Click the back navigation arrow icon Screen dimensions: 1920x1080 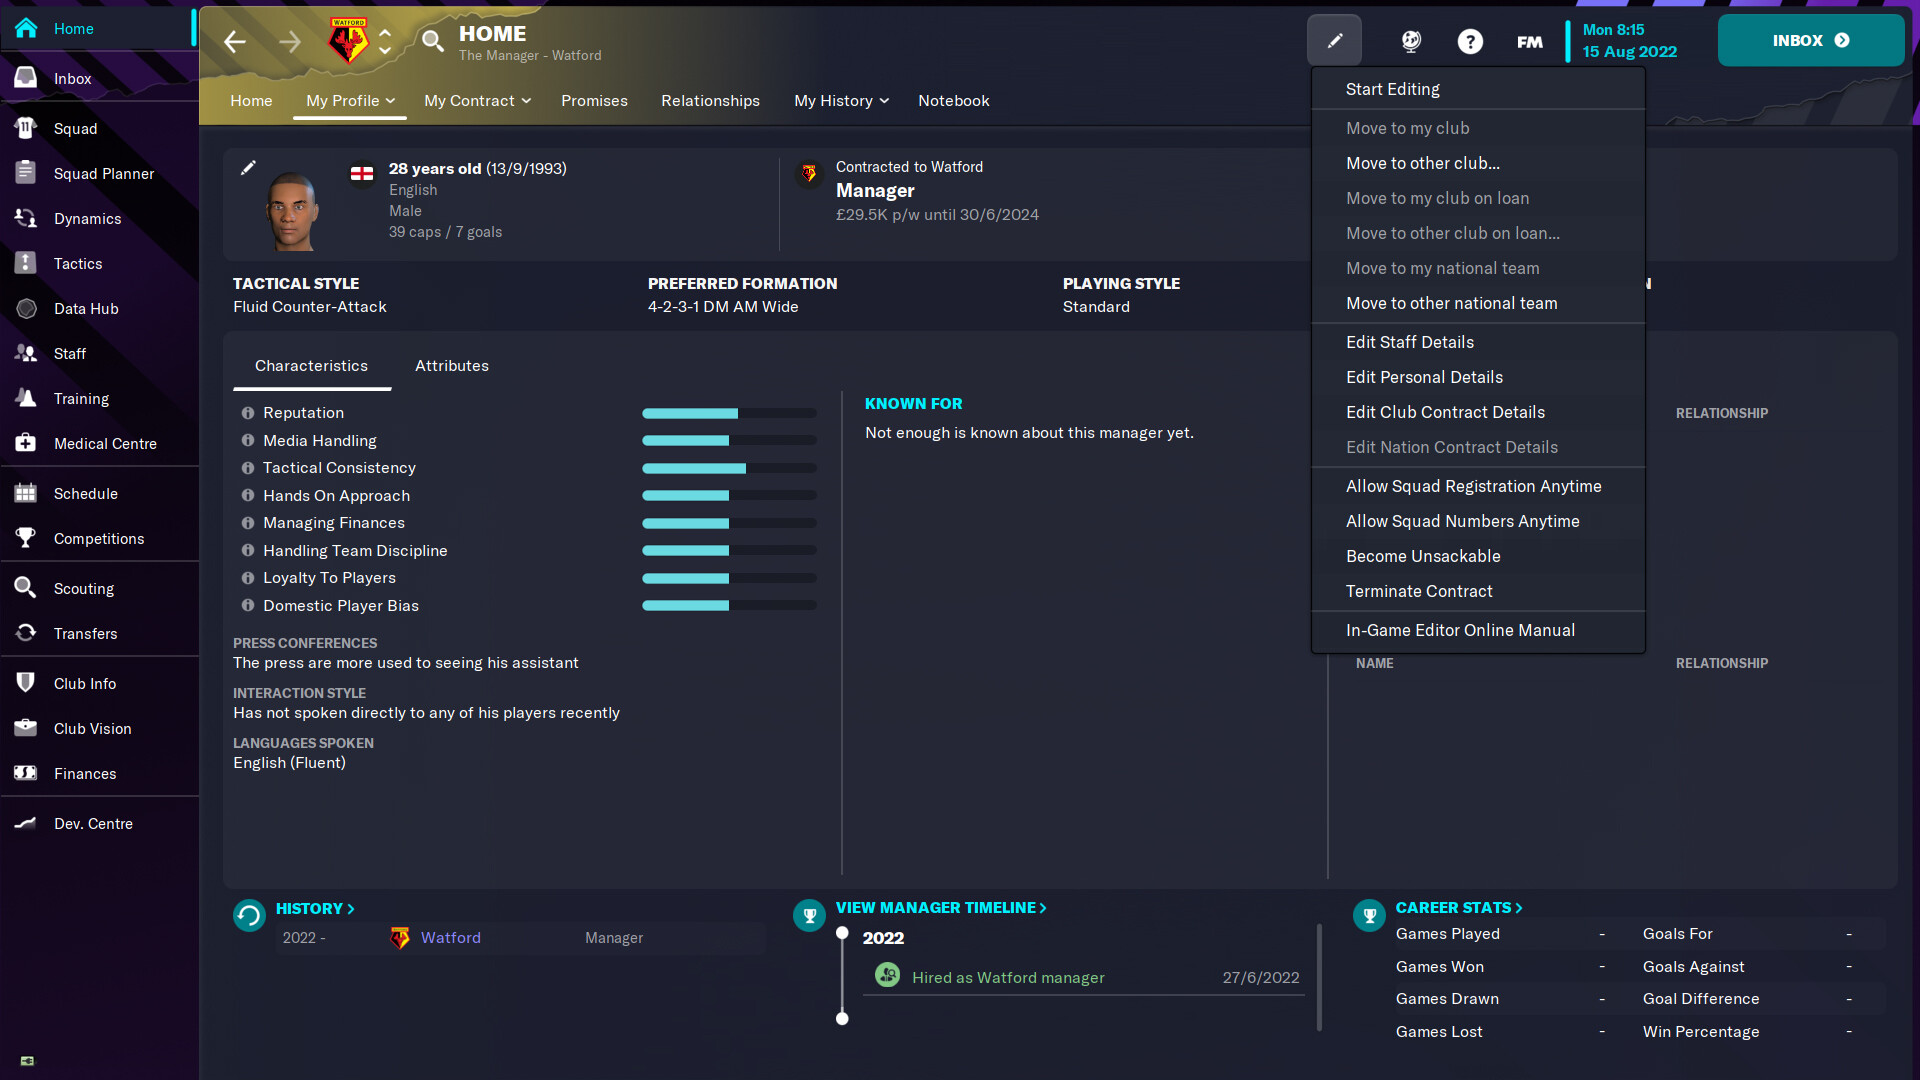[x=235, y=40]
